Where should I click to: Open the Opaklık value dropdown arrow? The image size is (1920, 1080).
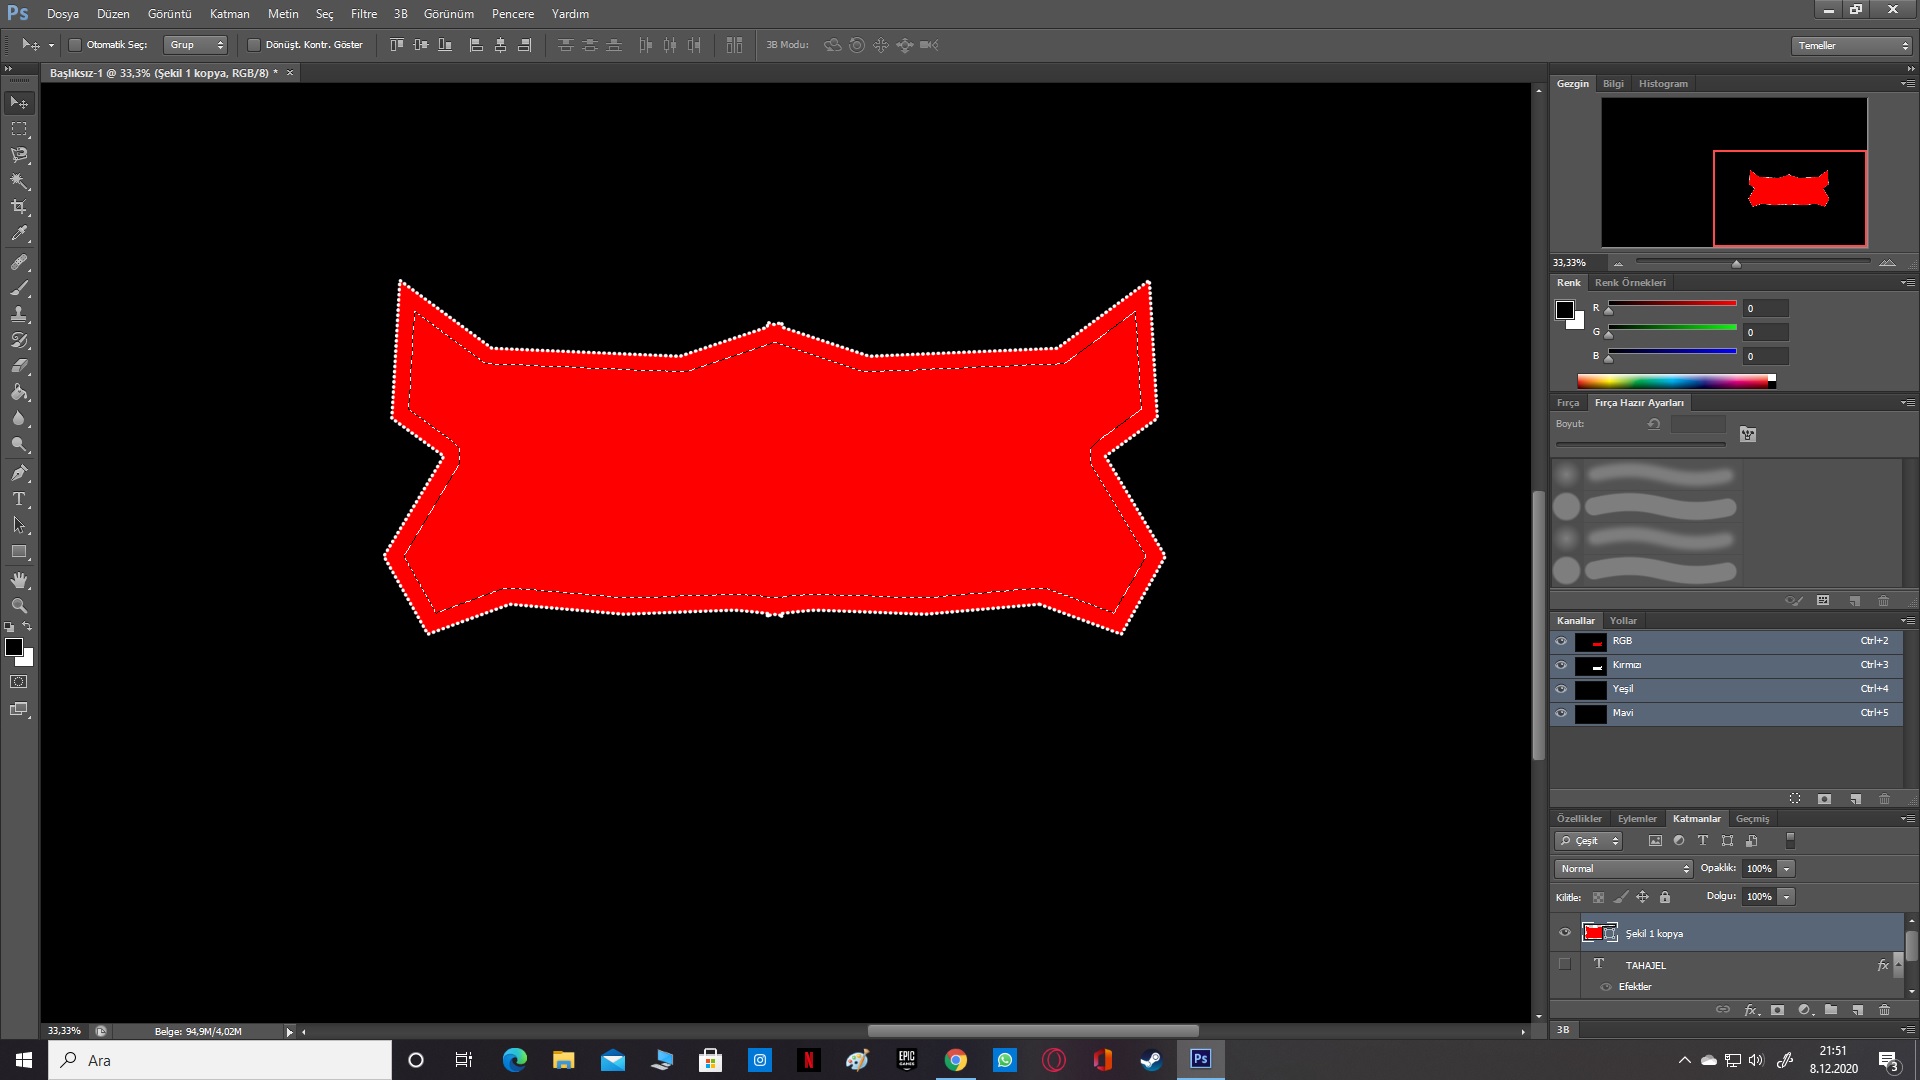tap(1786, 869)
